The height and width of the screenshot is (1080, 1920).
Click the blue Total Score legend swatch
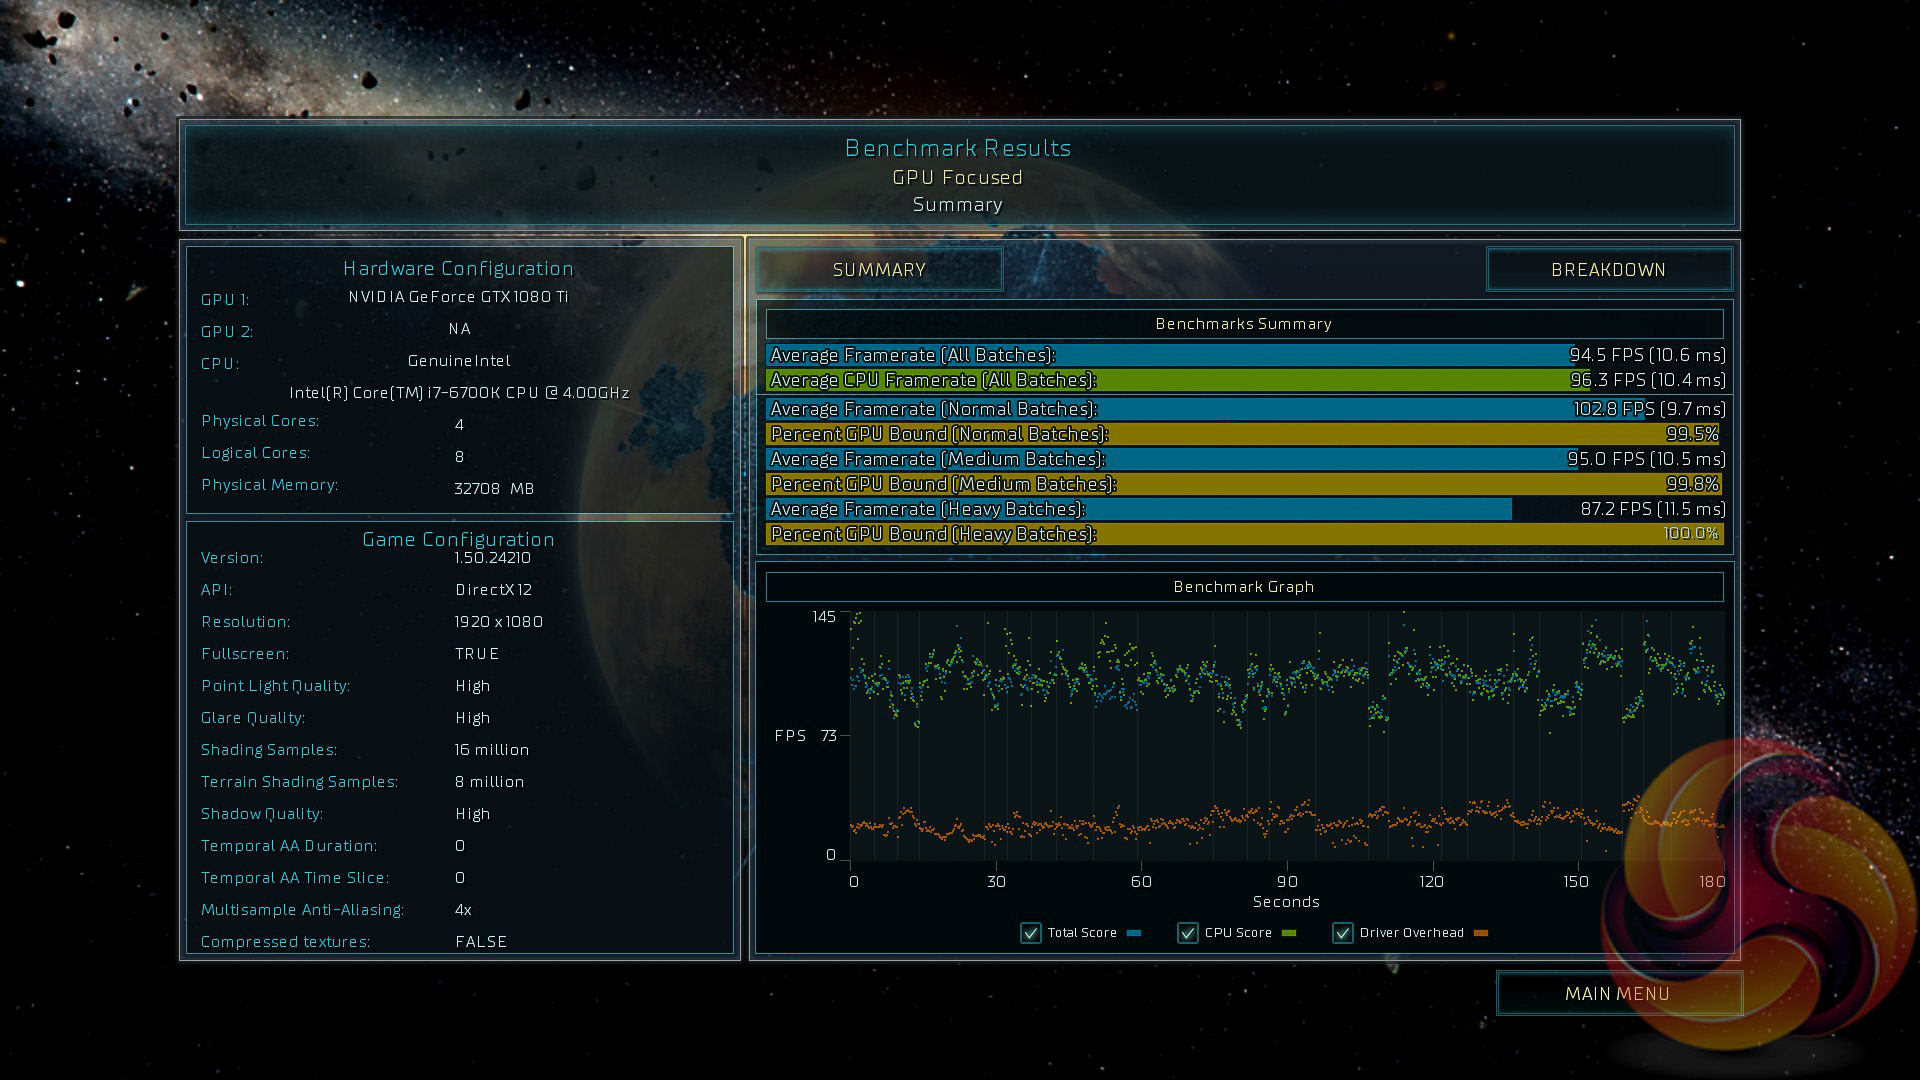tap(1134, 933)
